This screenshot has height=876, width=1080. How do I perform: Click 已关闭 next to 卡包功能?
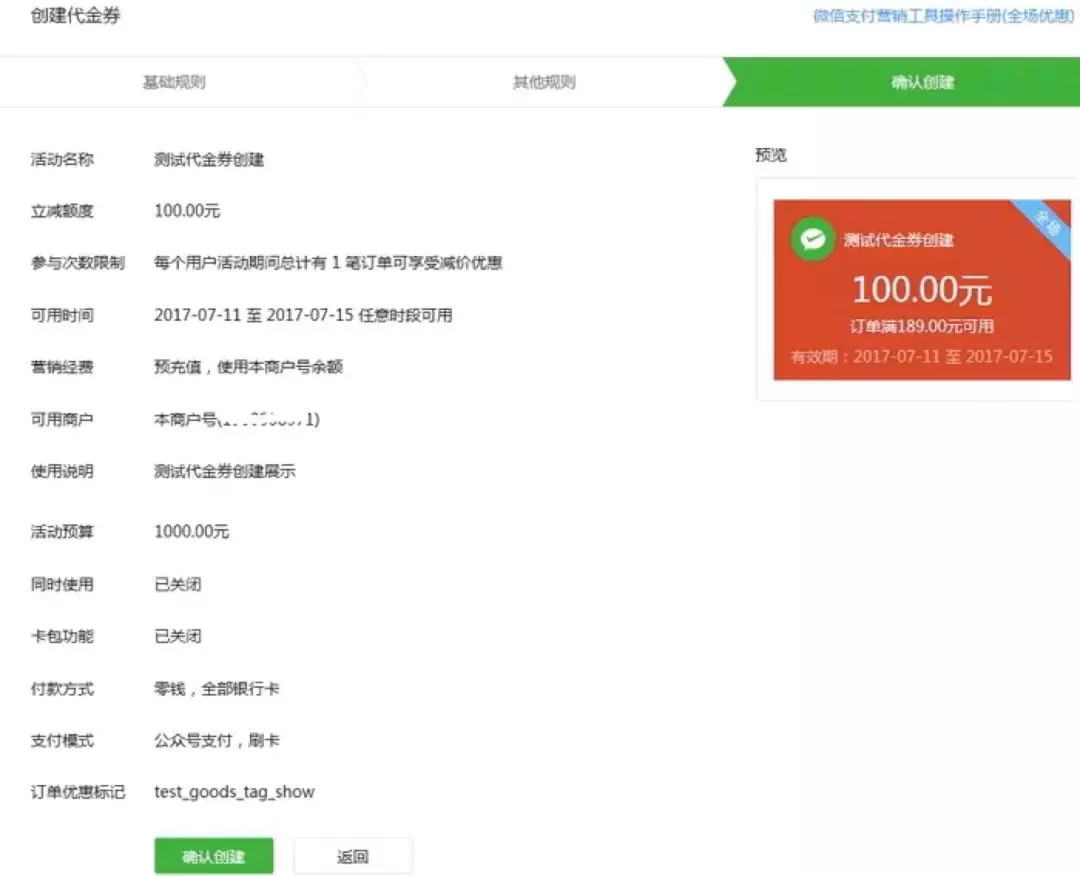point(178,636)
